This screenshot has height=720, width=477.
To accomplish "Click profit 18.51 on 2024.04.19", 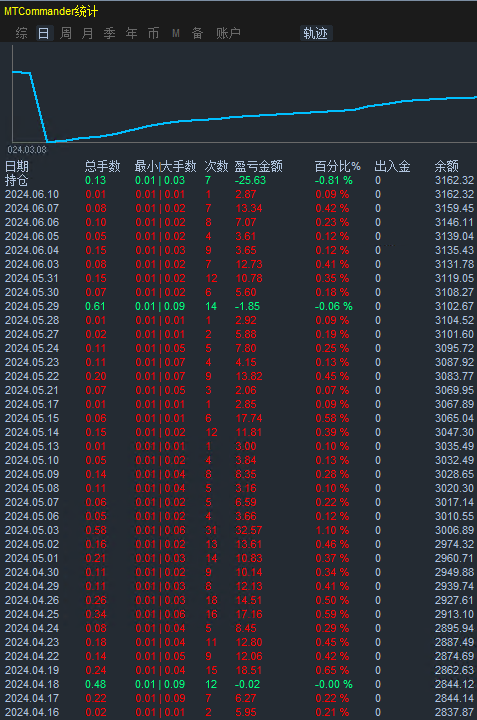I will (249, 670).
